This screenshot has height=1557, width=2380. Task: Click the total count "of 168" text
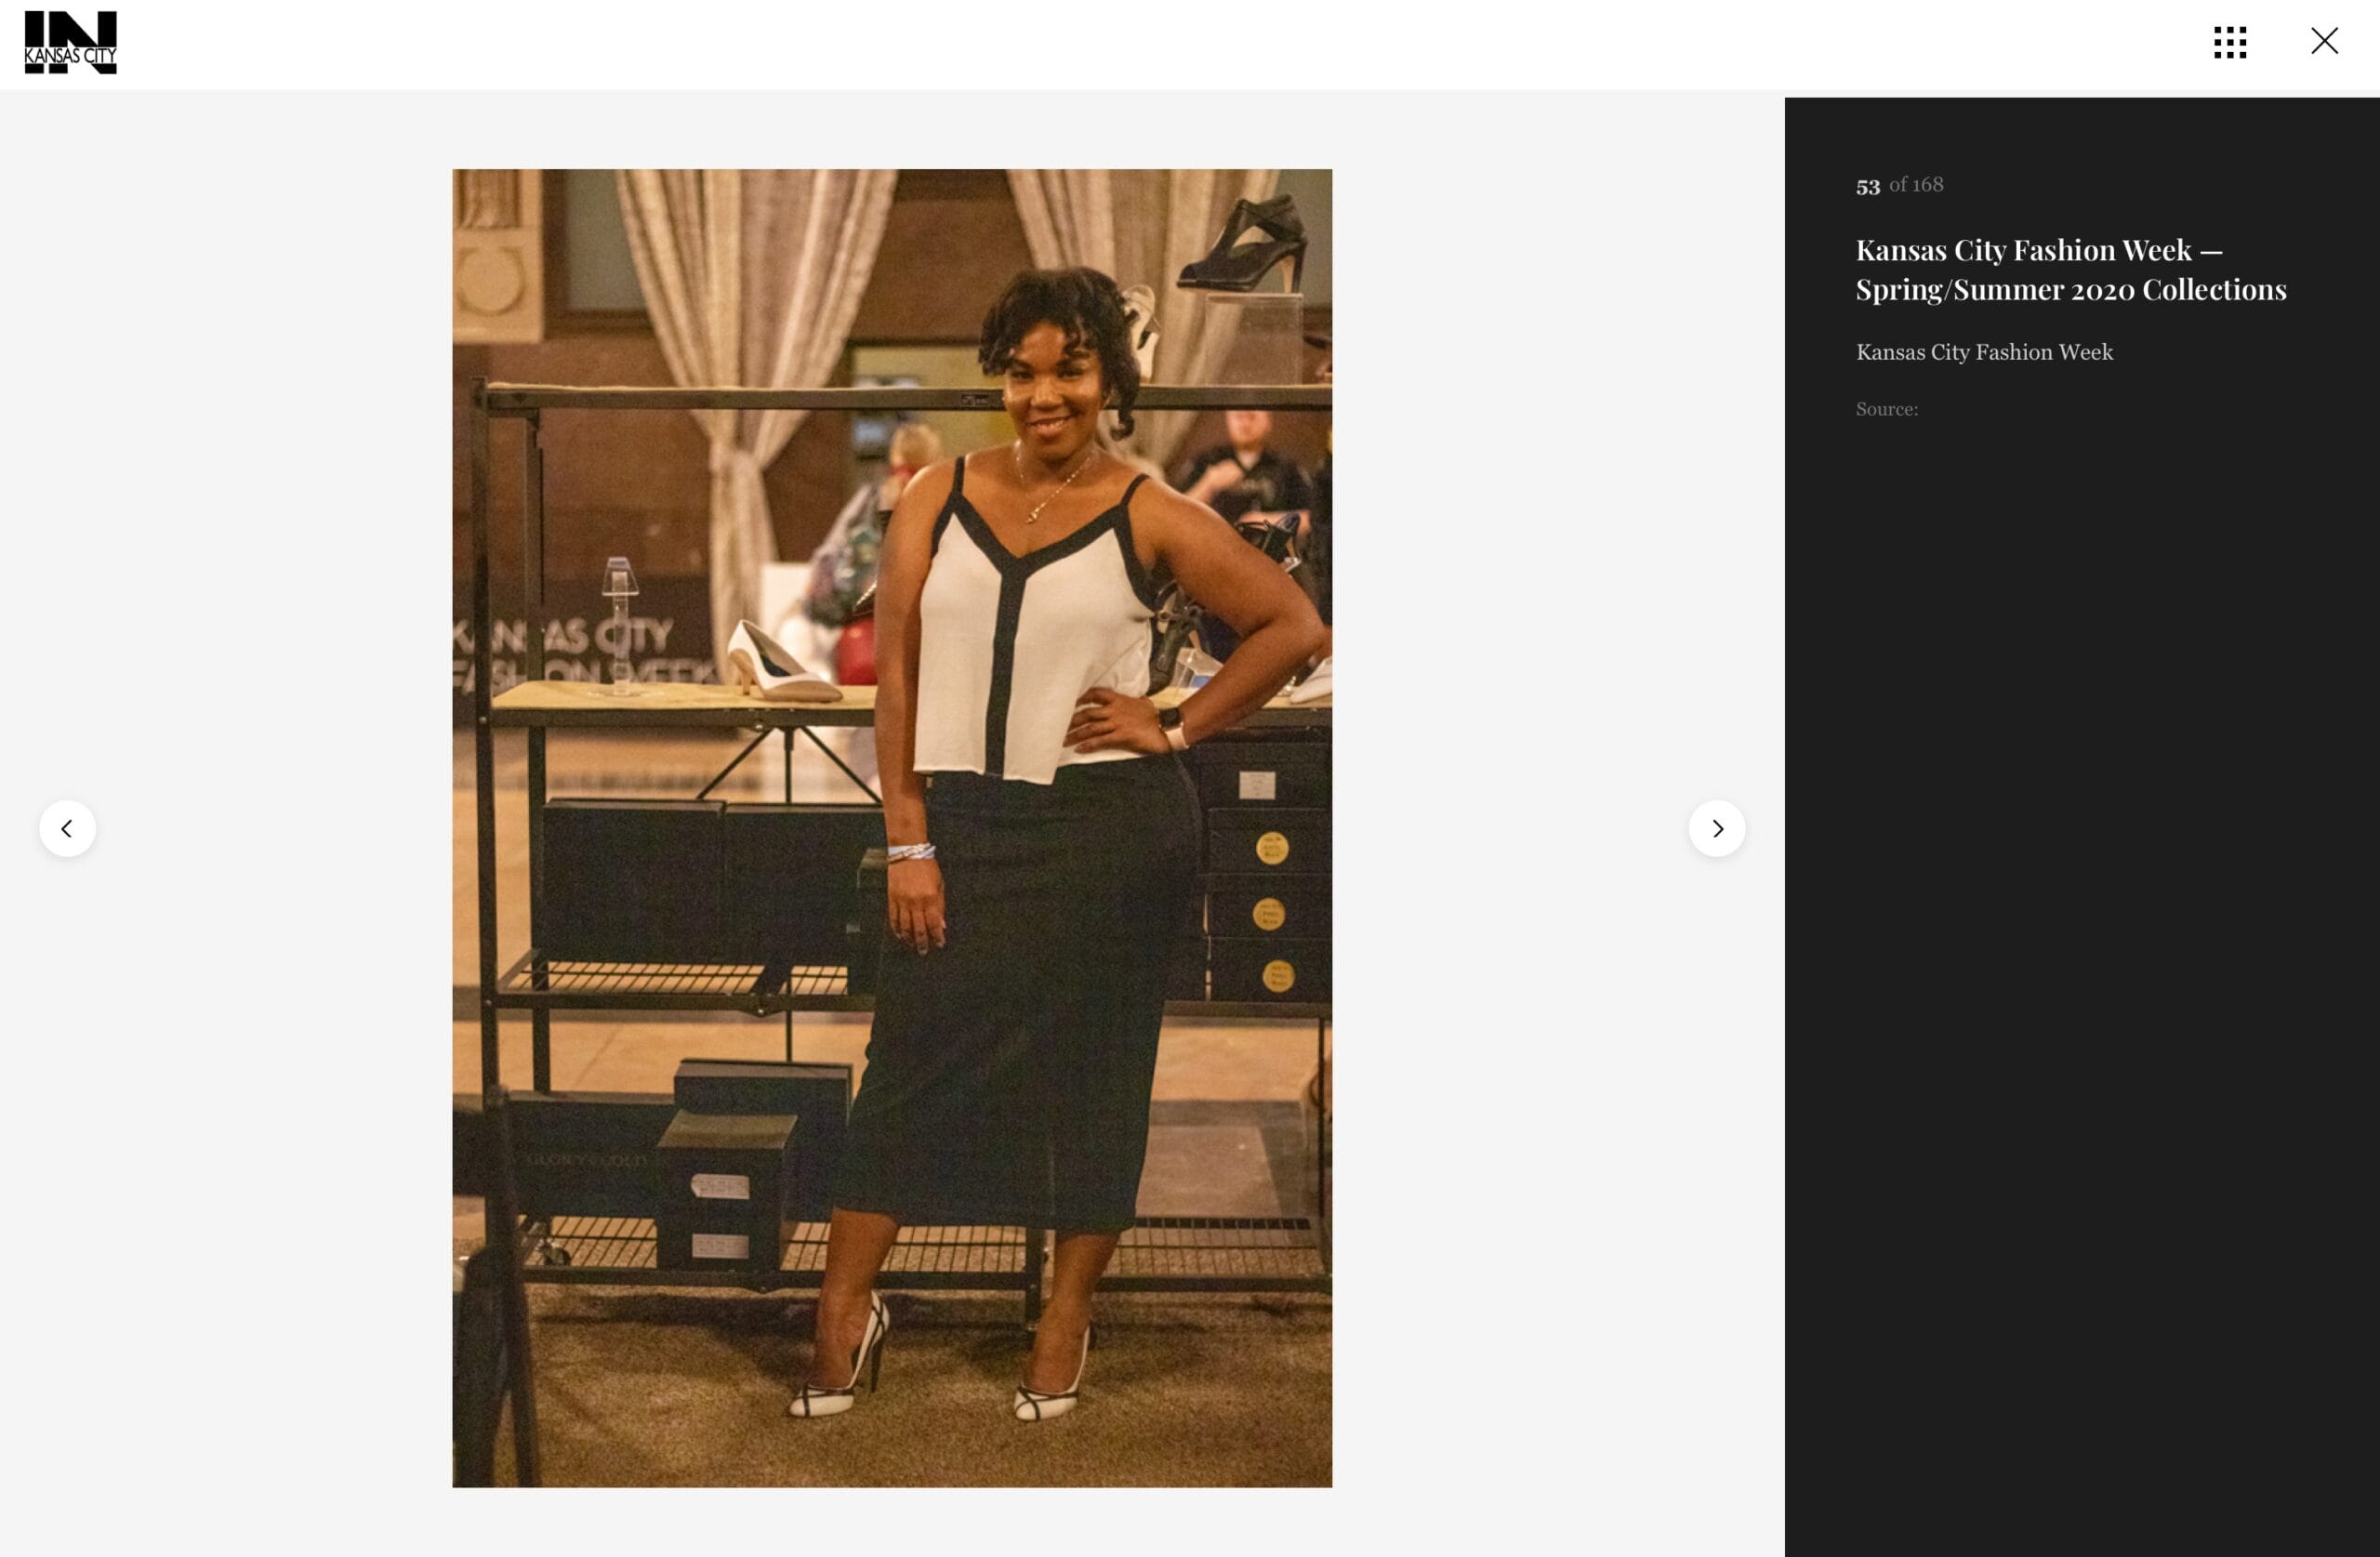(x=1915, y=184)
